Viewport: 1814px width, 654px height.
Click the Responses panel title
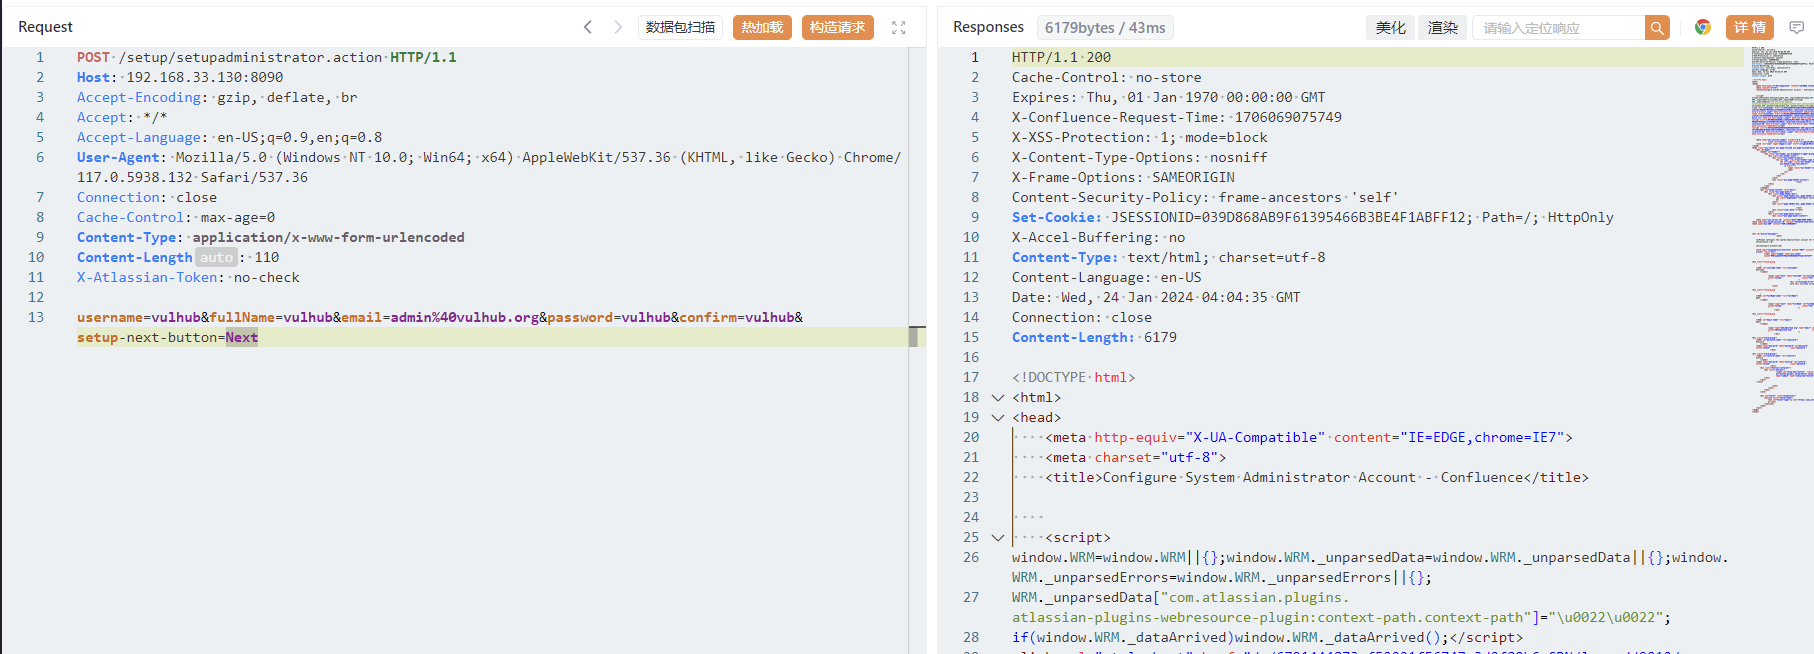coord(988,27)
